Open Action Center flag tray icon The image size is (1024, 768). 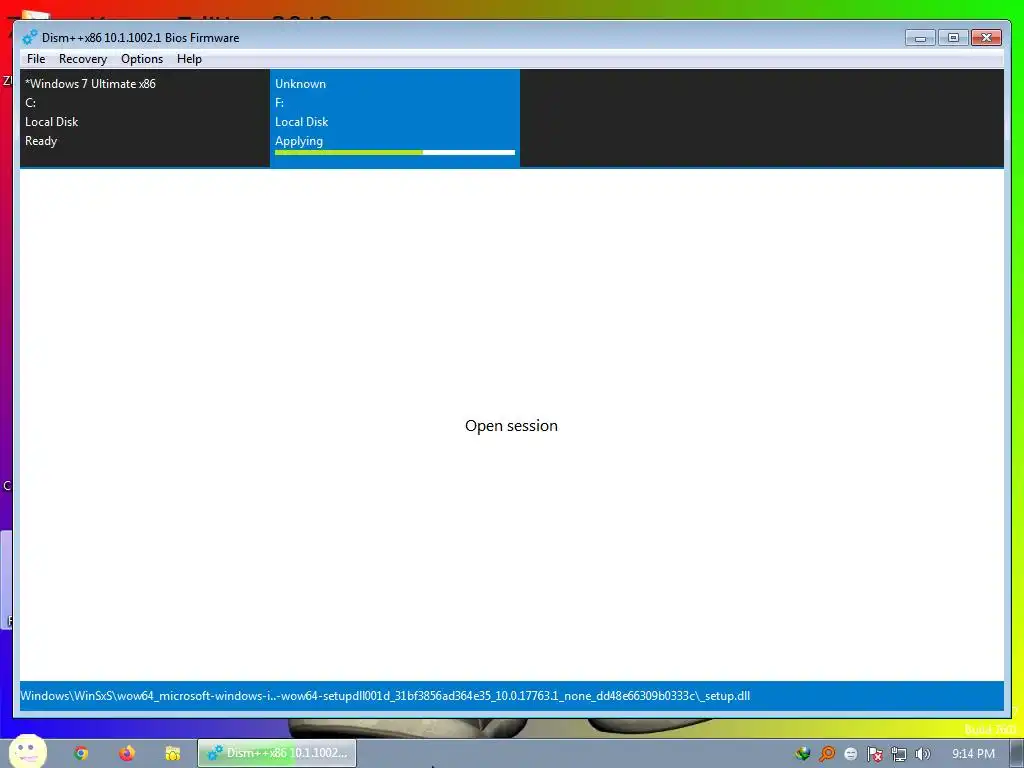(x=874, y=754)
